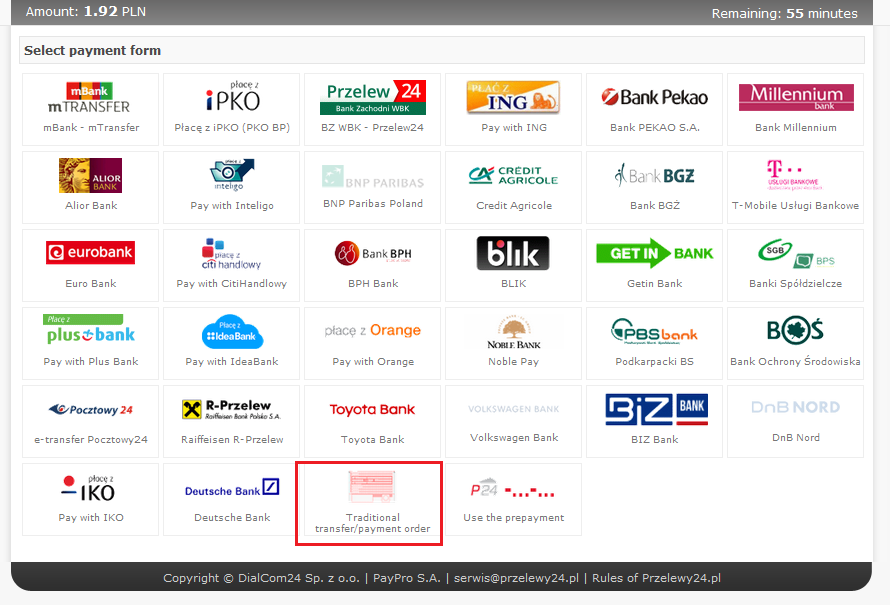This screenshot has height=605, width=890.
Task: Choose the green Getin Bank logo
Action: 654,253
